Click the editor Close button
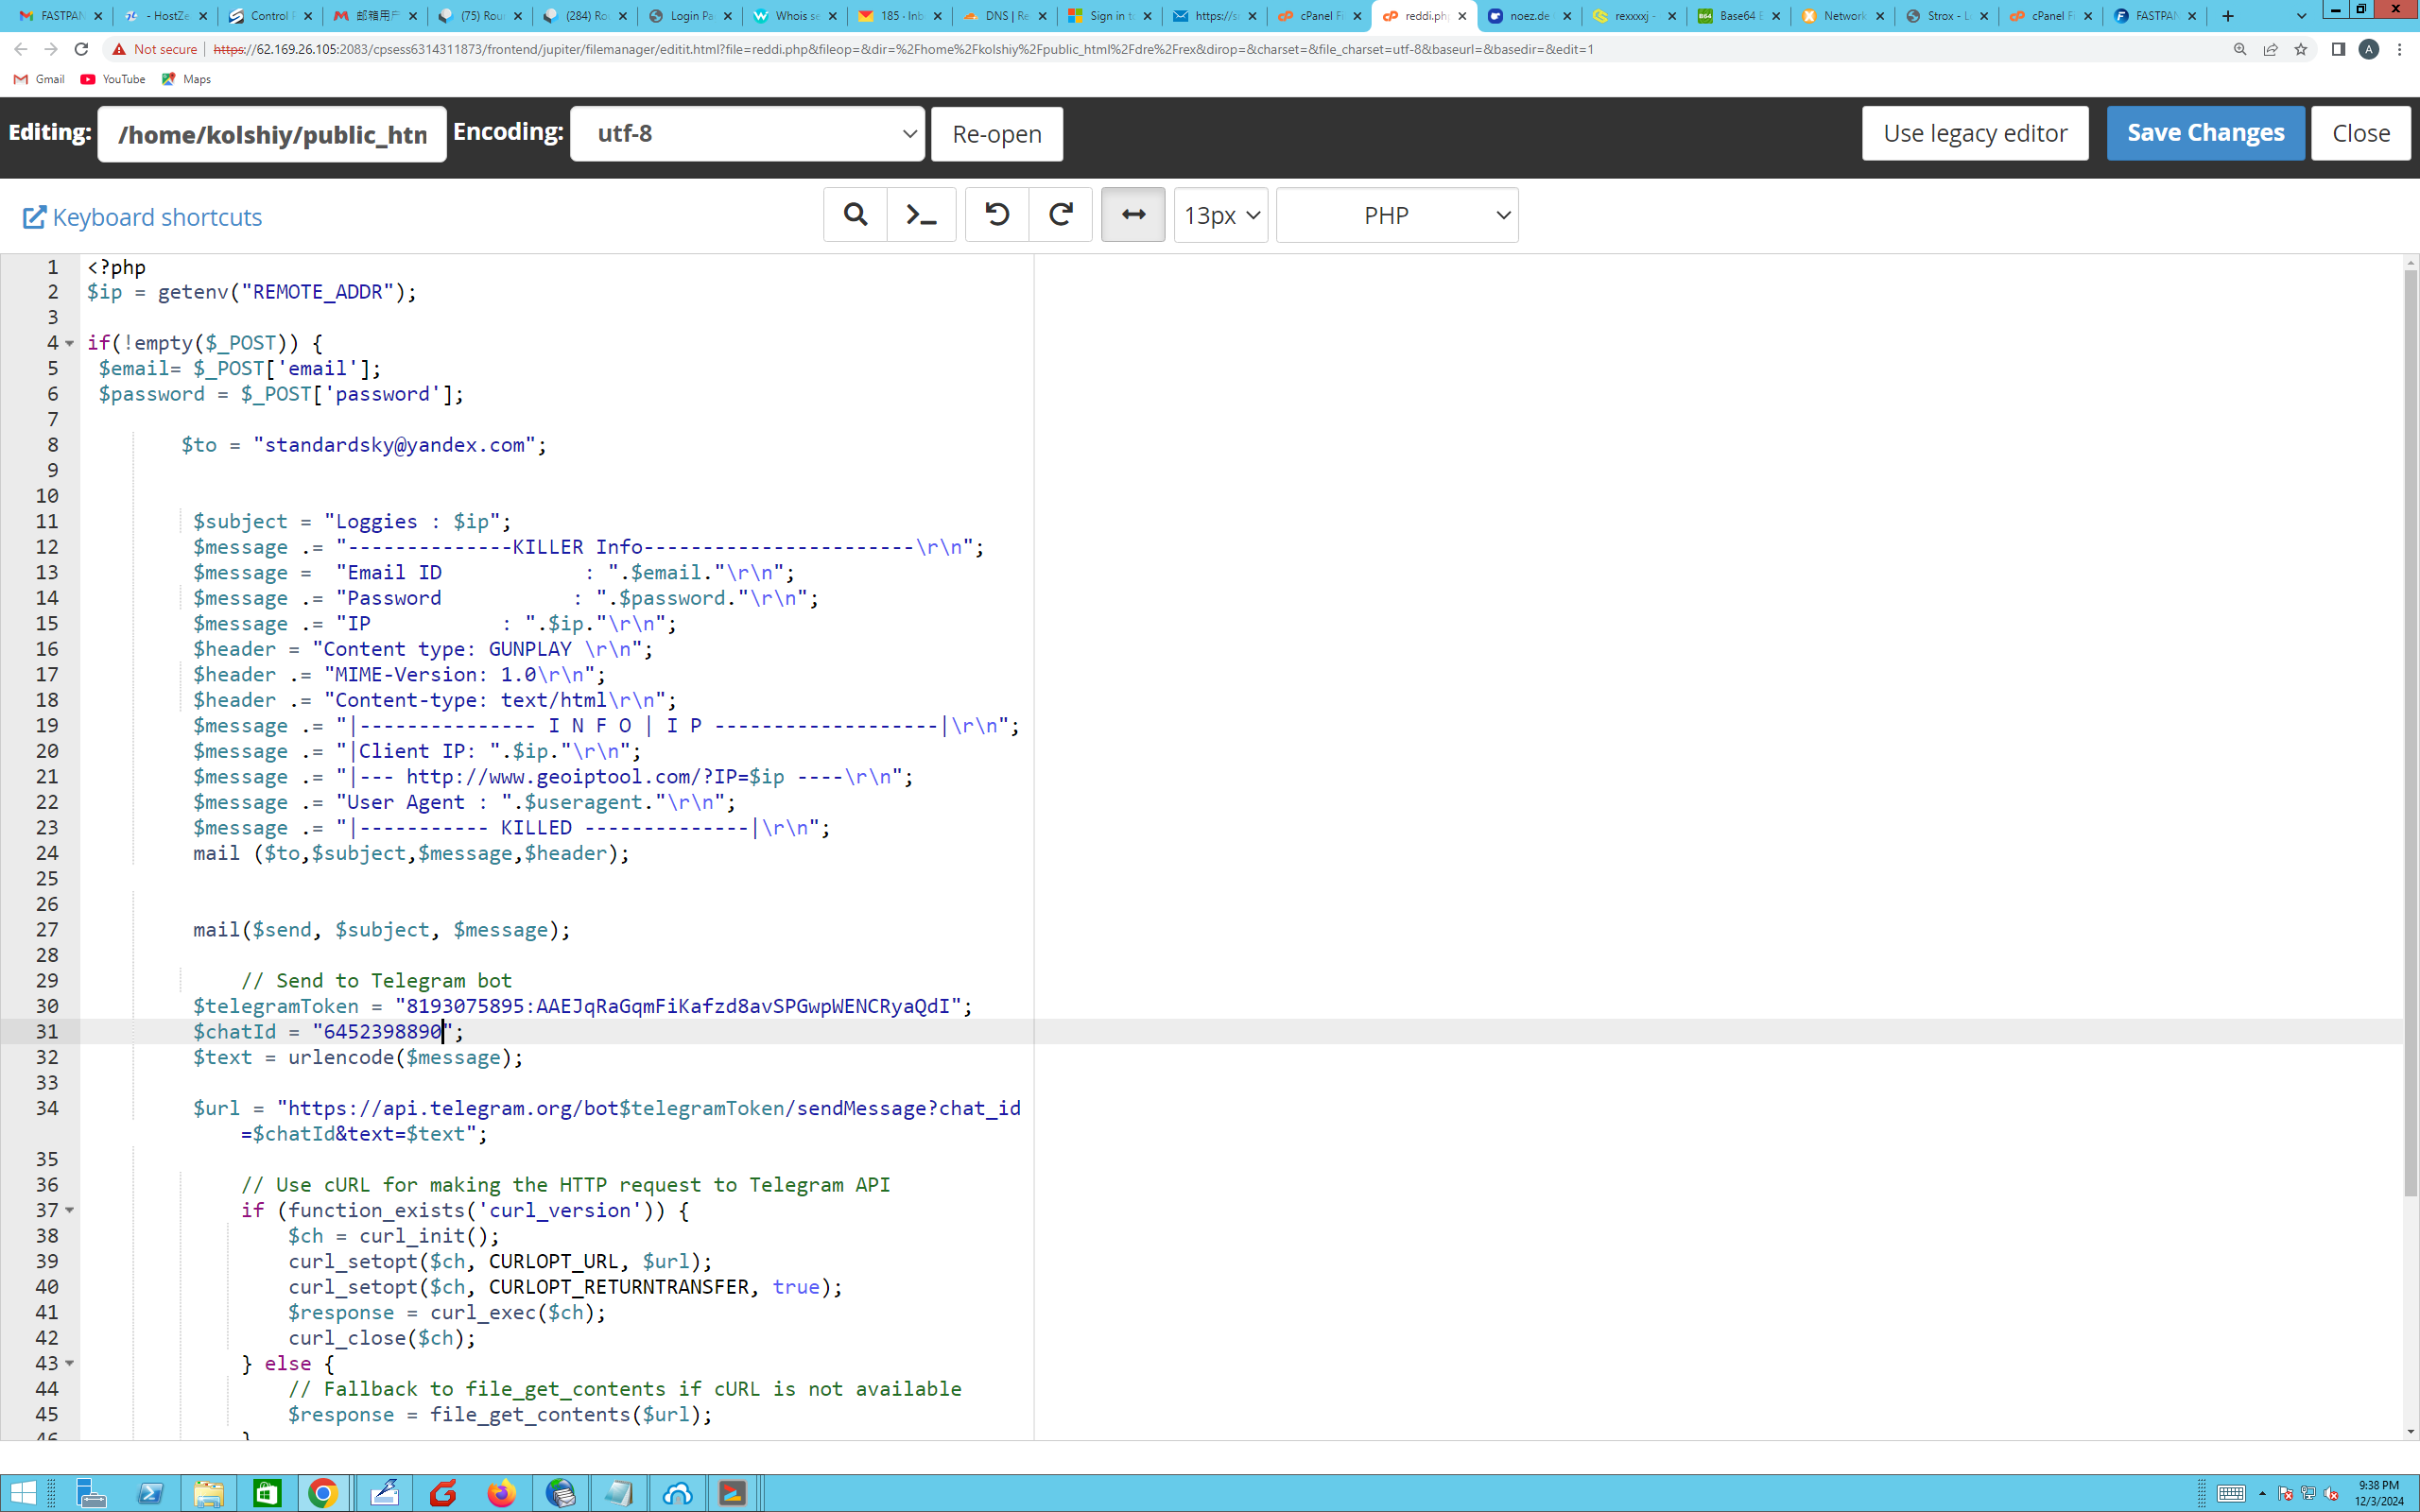This screenshot has width=2420, height=1512. tap(2361, 133)
